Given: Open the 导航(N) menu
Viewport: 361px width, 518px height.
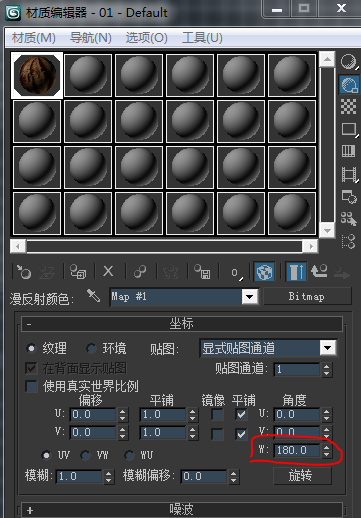Looking at the screenshot, I should pyautogui.click(x=91, y=38).
